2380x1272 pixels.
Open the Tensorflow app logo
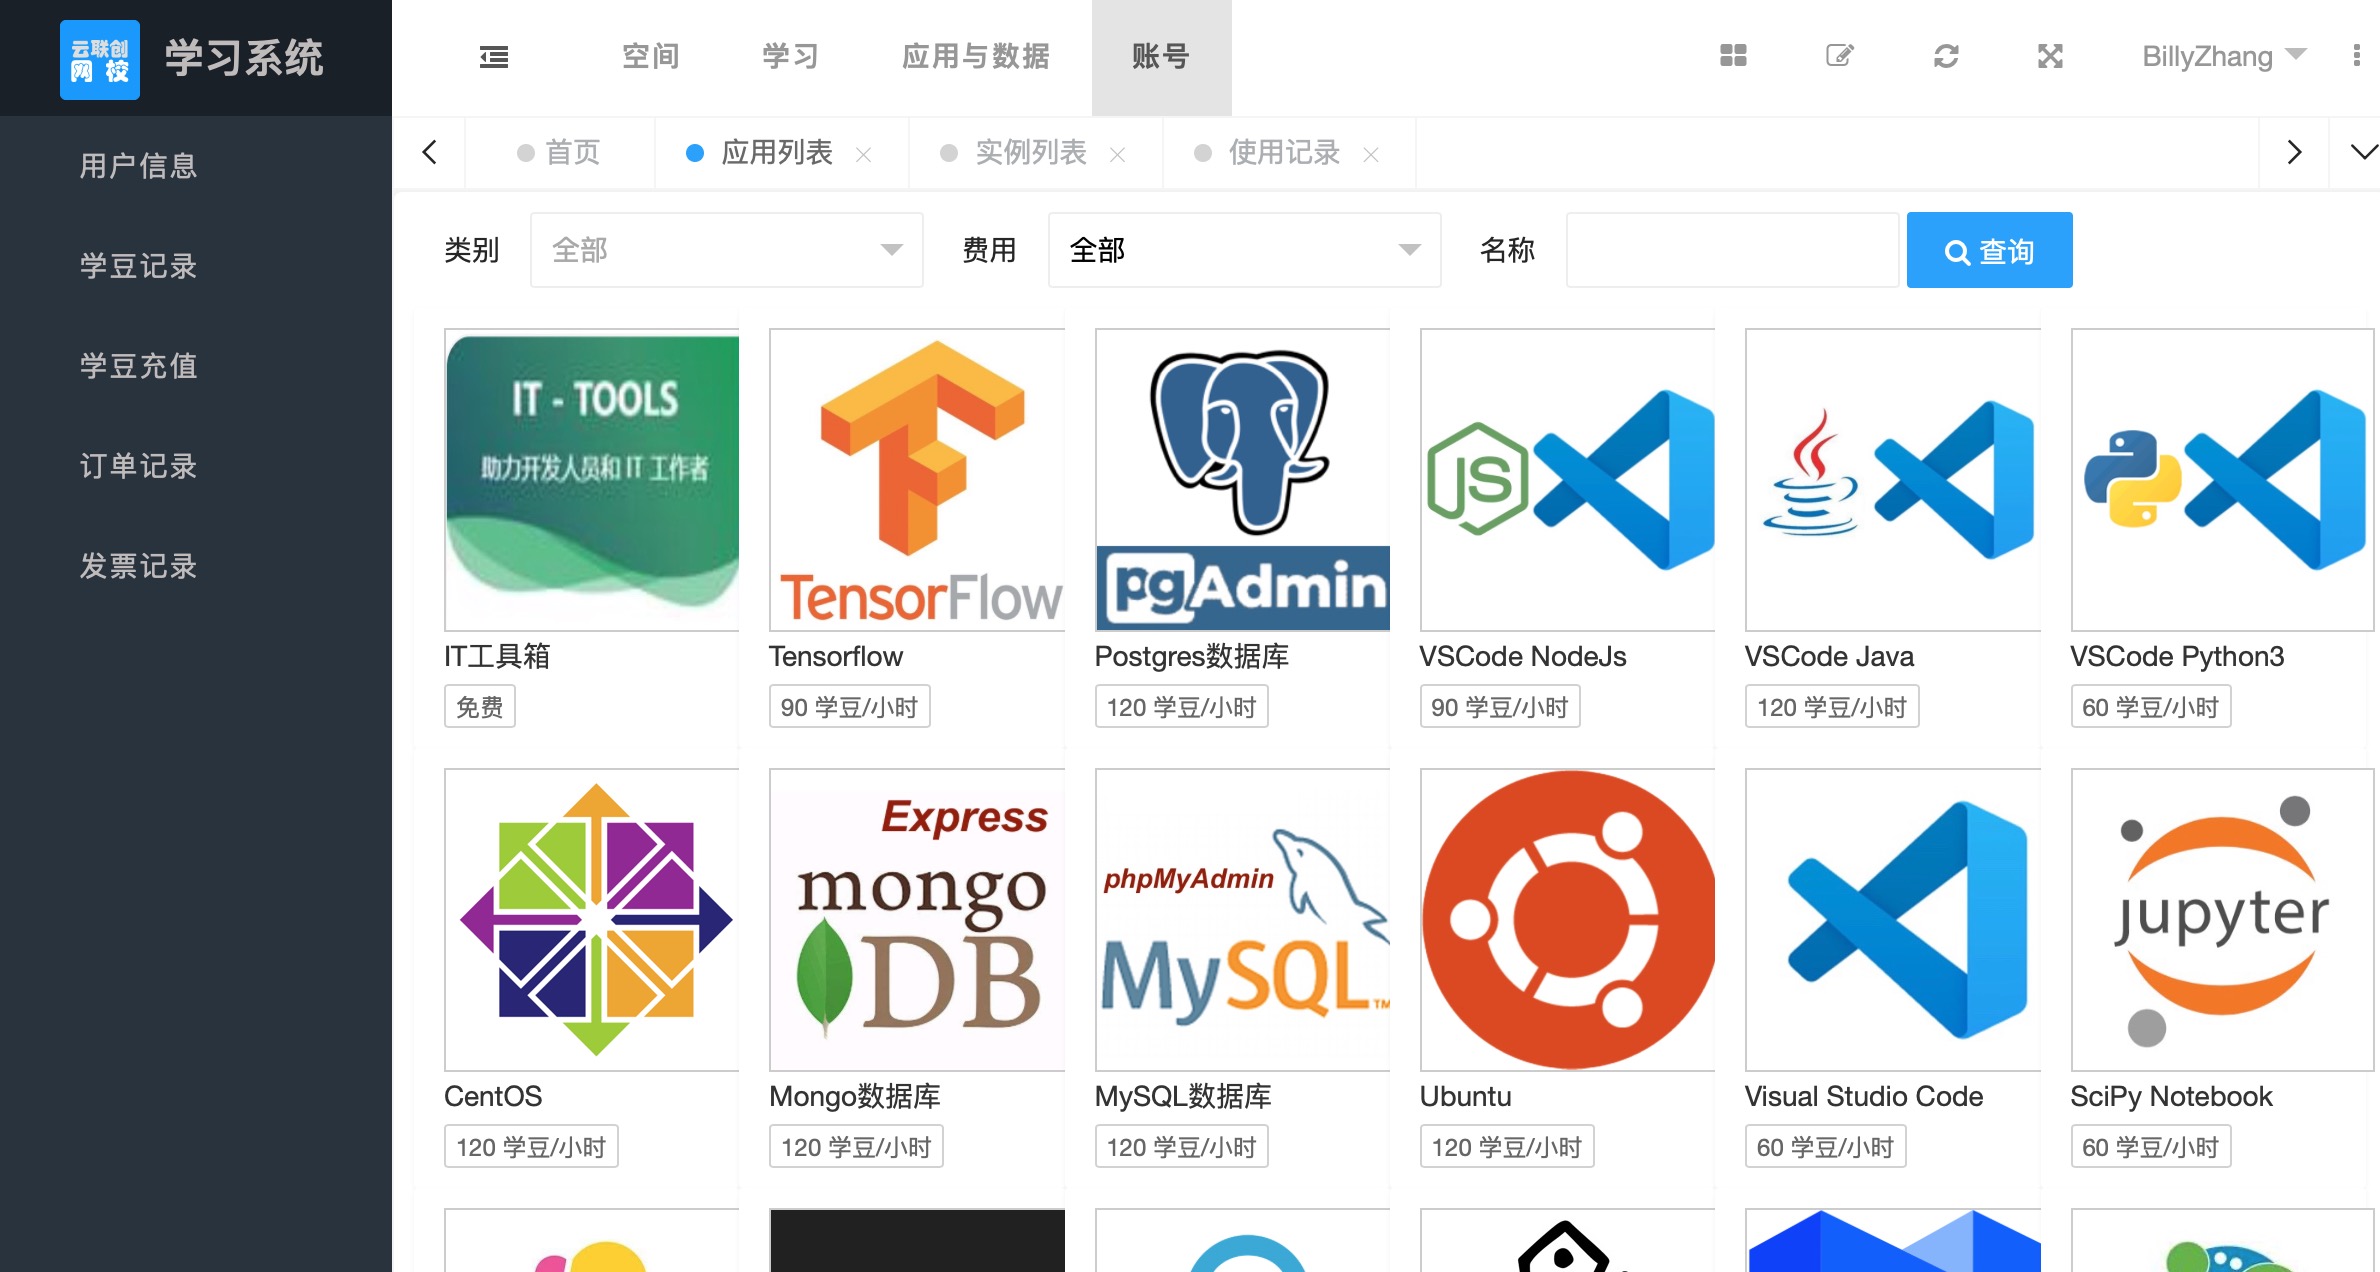coord(917,480)
